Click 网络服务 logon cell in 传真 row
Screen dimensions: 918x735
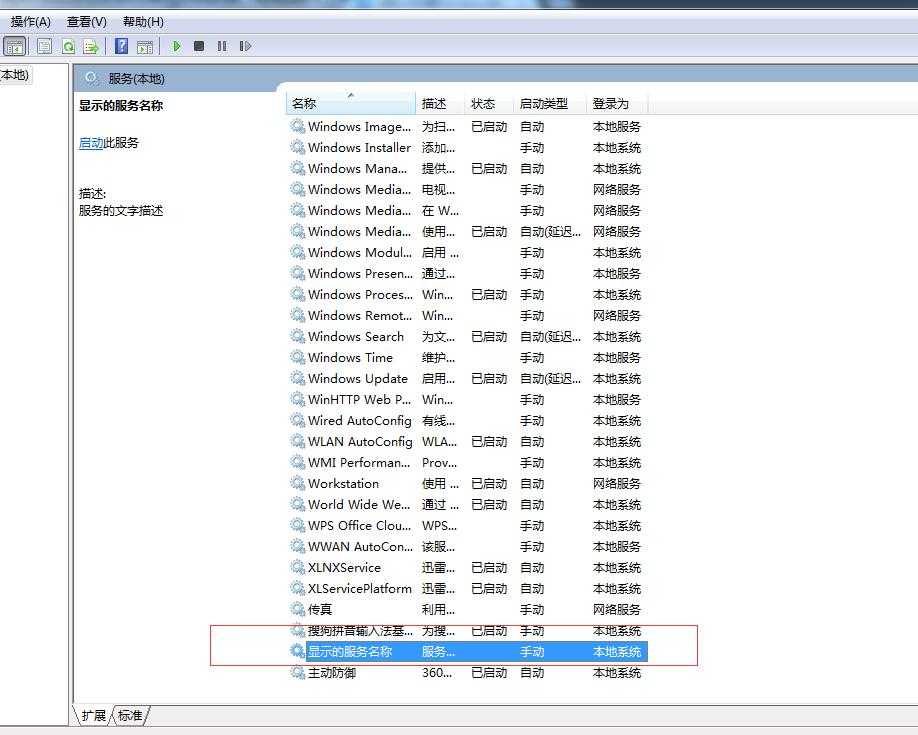[x=617, y=610]
